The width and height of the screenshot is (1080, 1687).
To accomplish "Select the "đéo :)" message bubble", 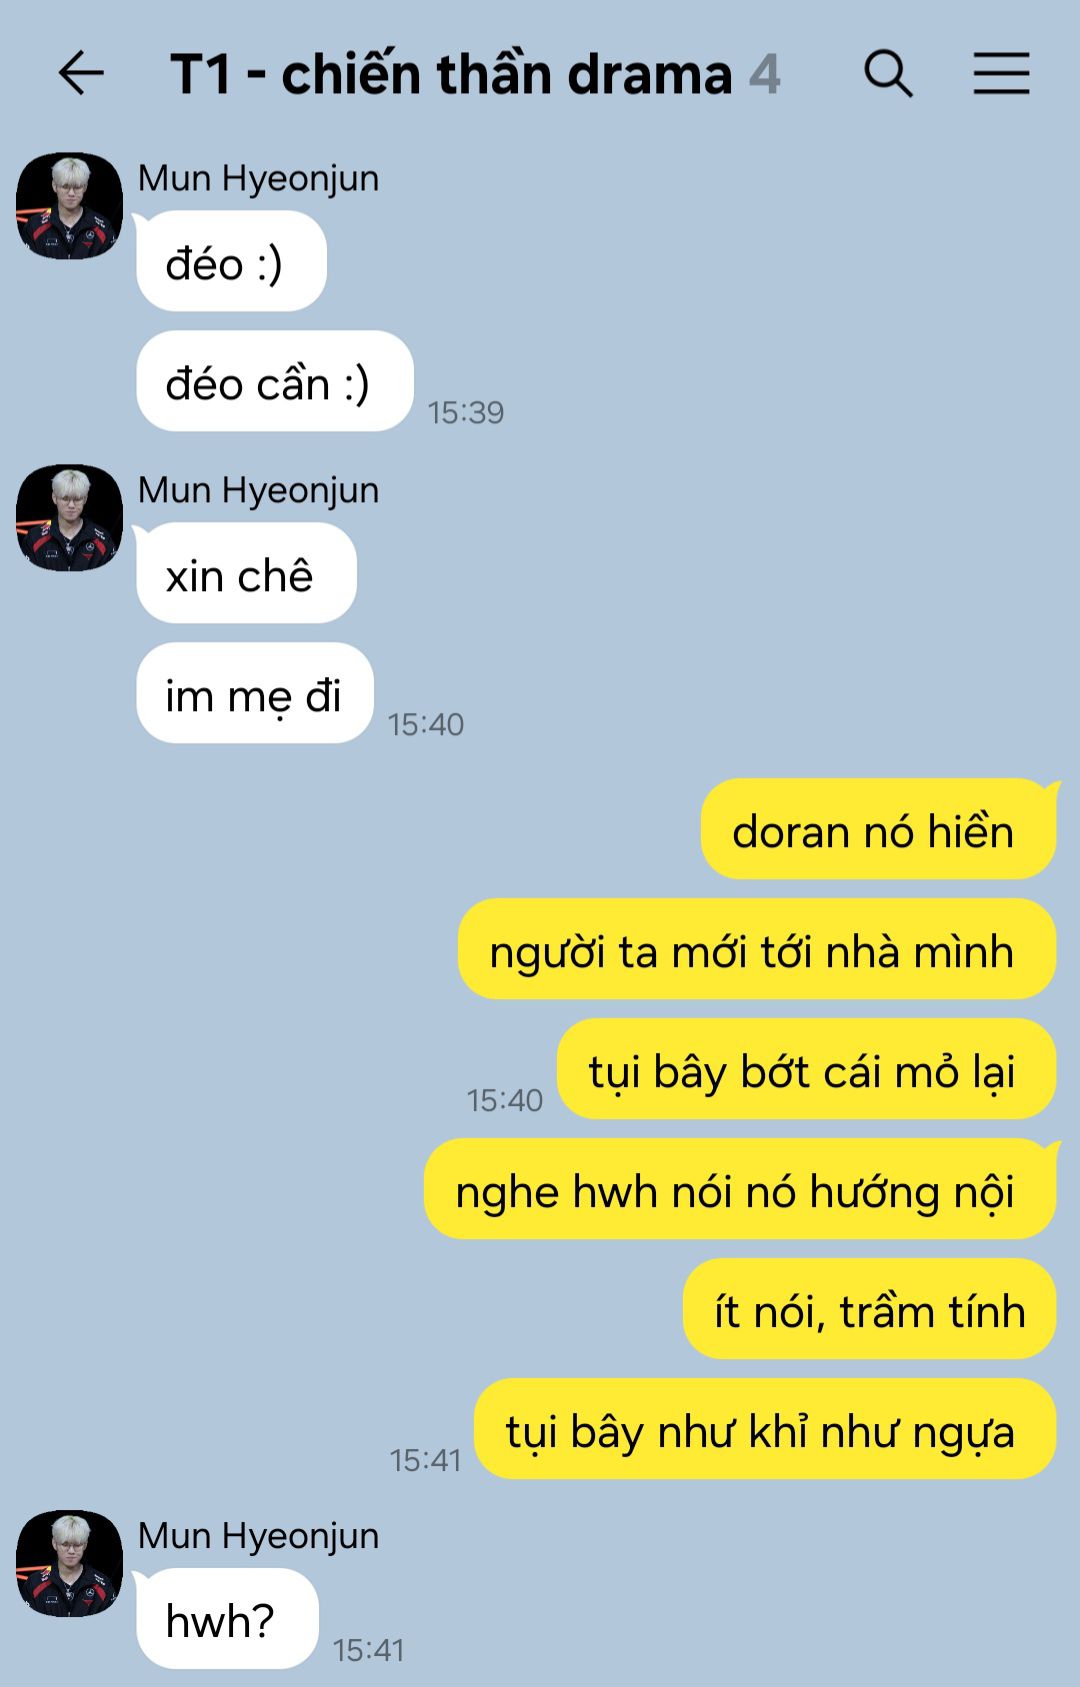I will (x=231, y=262).
